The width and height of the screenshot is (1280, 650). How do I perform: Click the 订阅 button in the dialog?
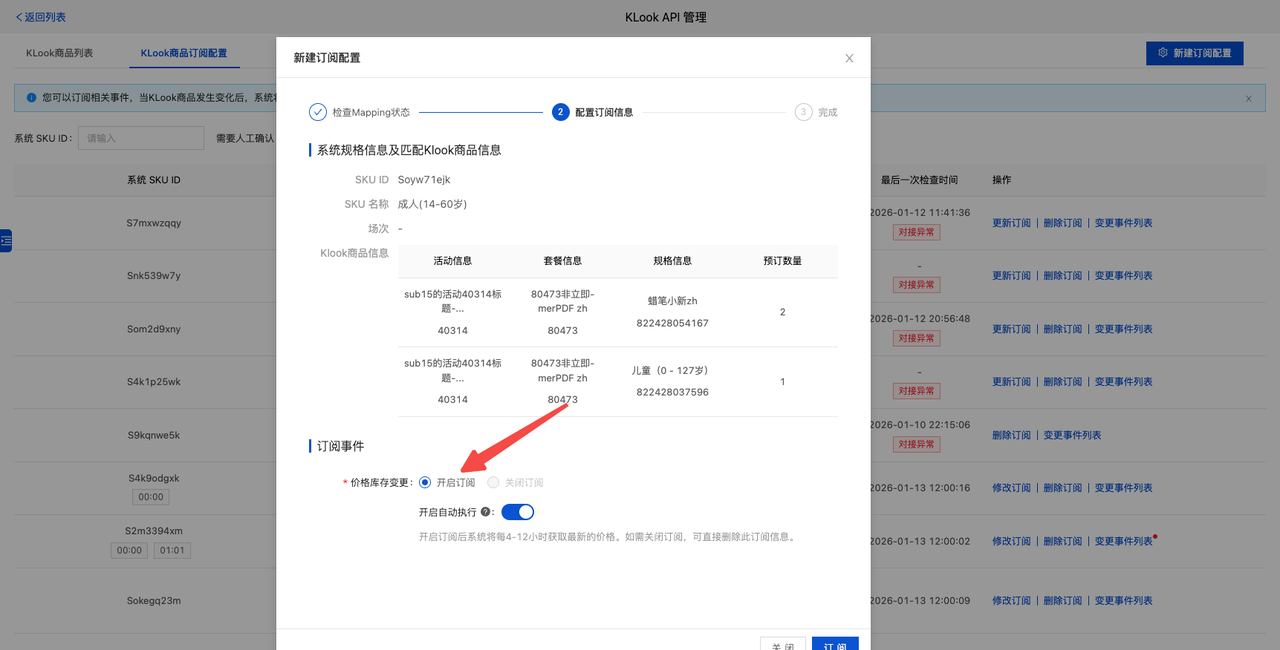click(835, 645)
